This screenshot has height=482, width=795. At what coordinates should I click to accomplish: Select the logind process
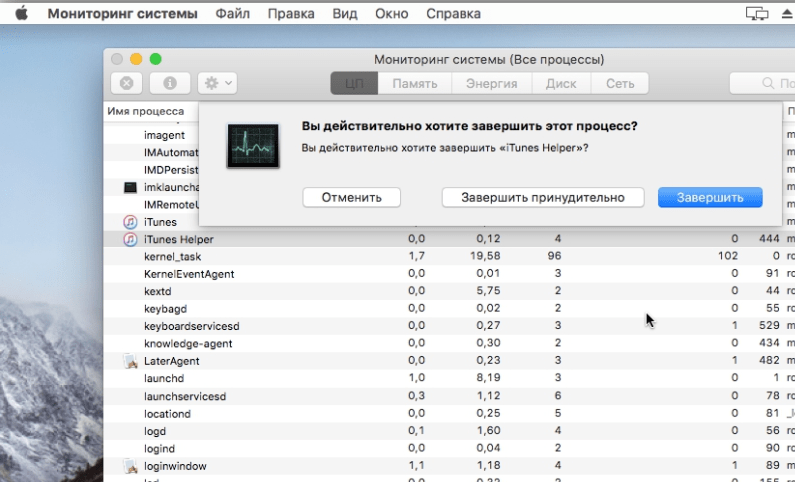[159, 449]
